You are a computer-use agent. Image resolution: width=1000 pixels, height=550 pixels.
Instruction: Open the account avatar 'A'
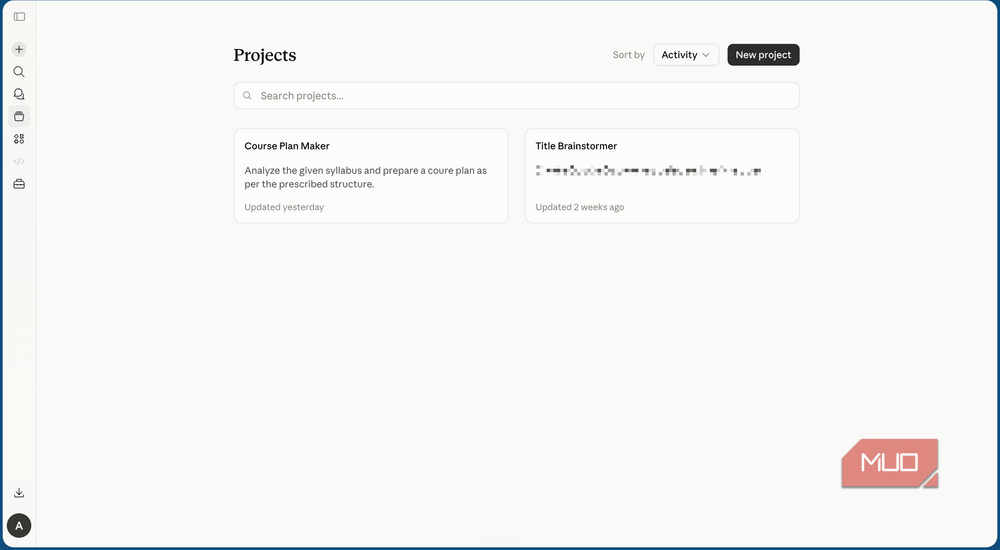click(19, 526)
